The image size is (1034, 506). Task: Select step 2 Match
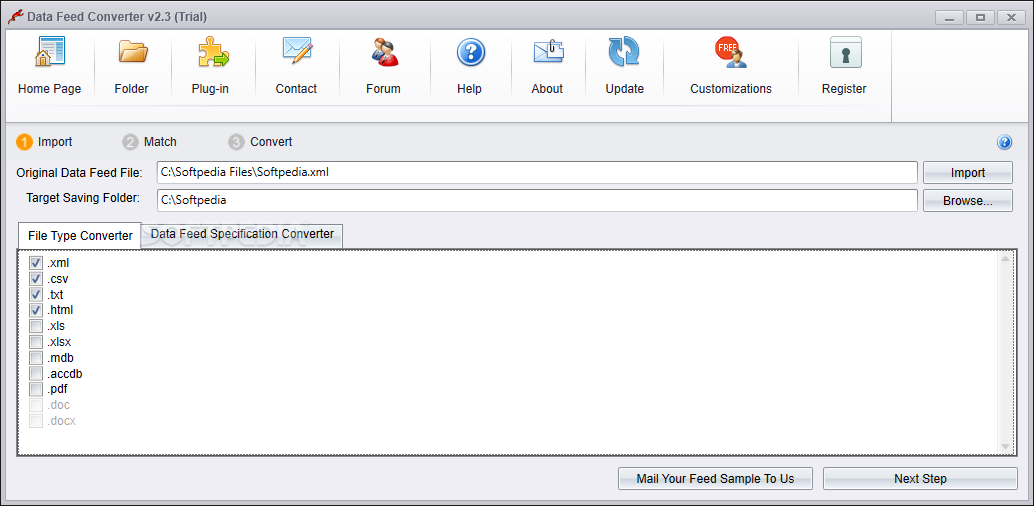150,142
